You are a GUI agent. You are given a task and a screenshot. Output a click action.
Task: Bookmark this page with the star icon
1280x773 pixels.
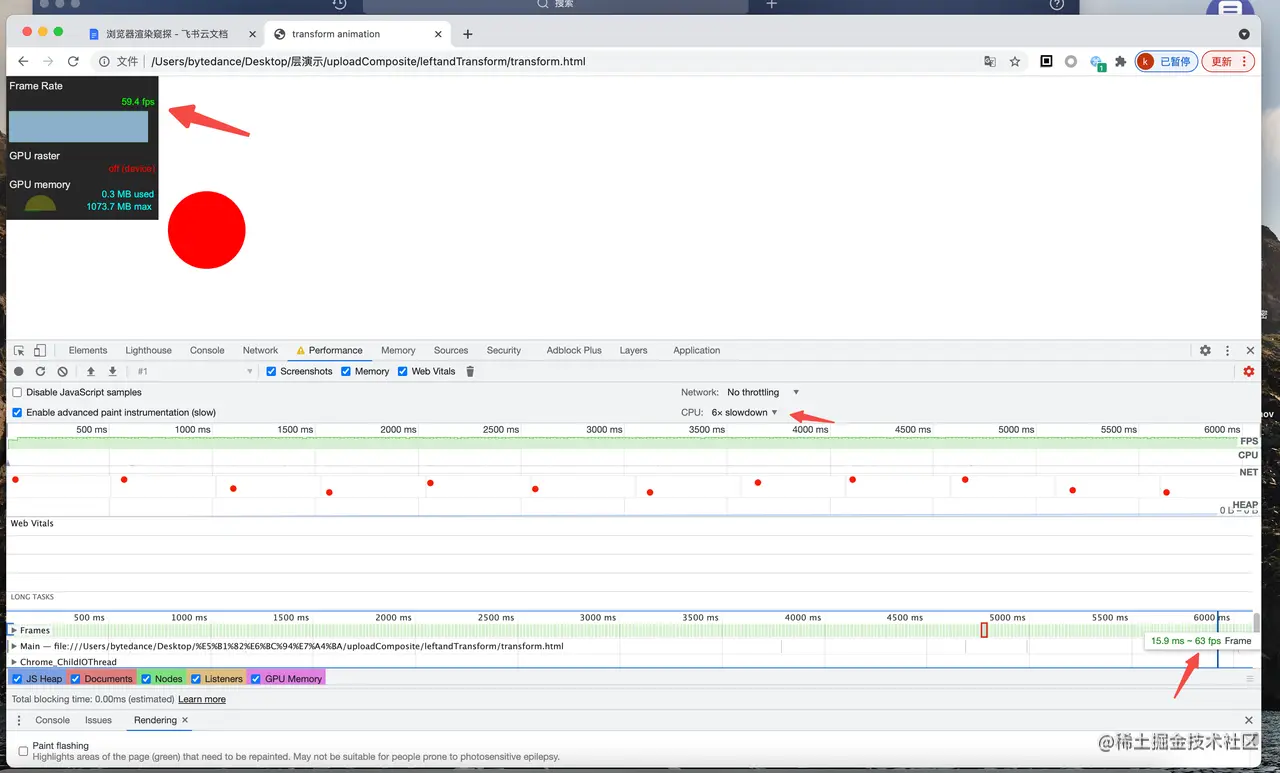point(1015,61)
